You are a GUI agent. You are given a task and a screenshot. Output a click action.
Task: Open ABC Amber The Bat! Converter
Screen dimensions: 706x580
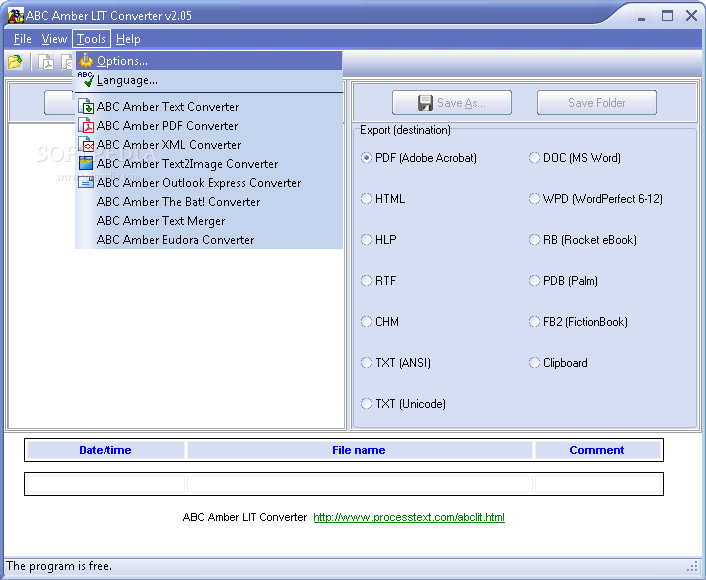tap(209, 201)
